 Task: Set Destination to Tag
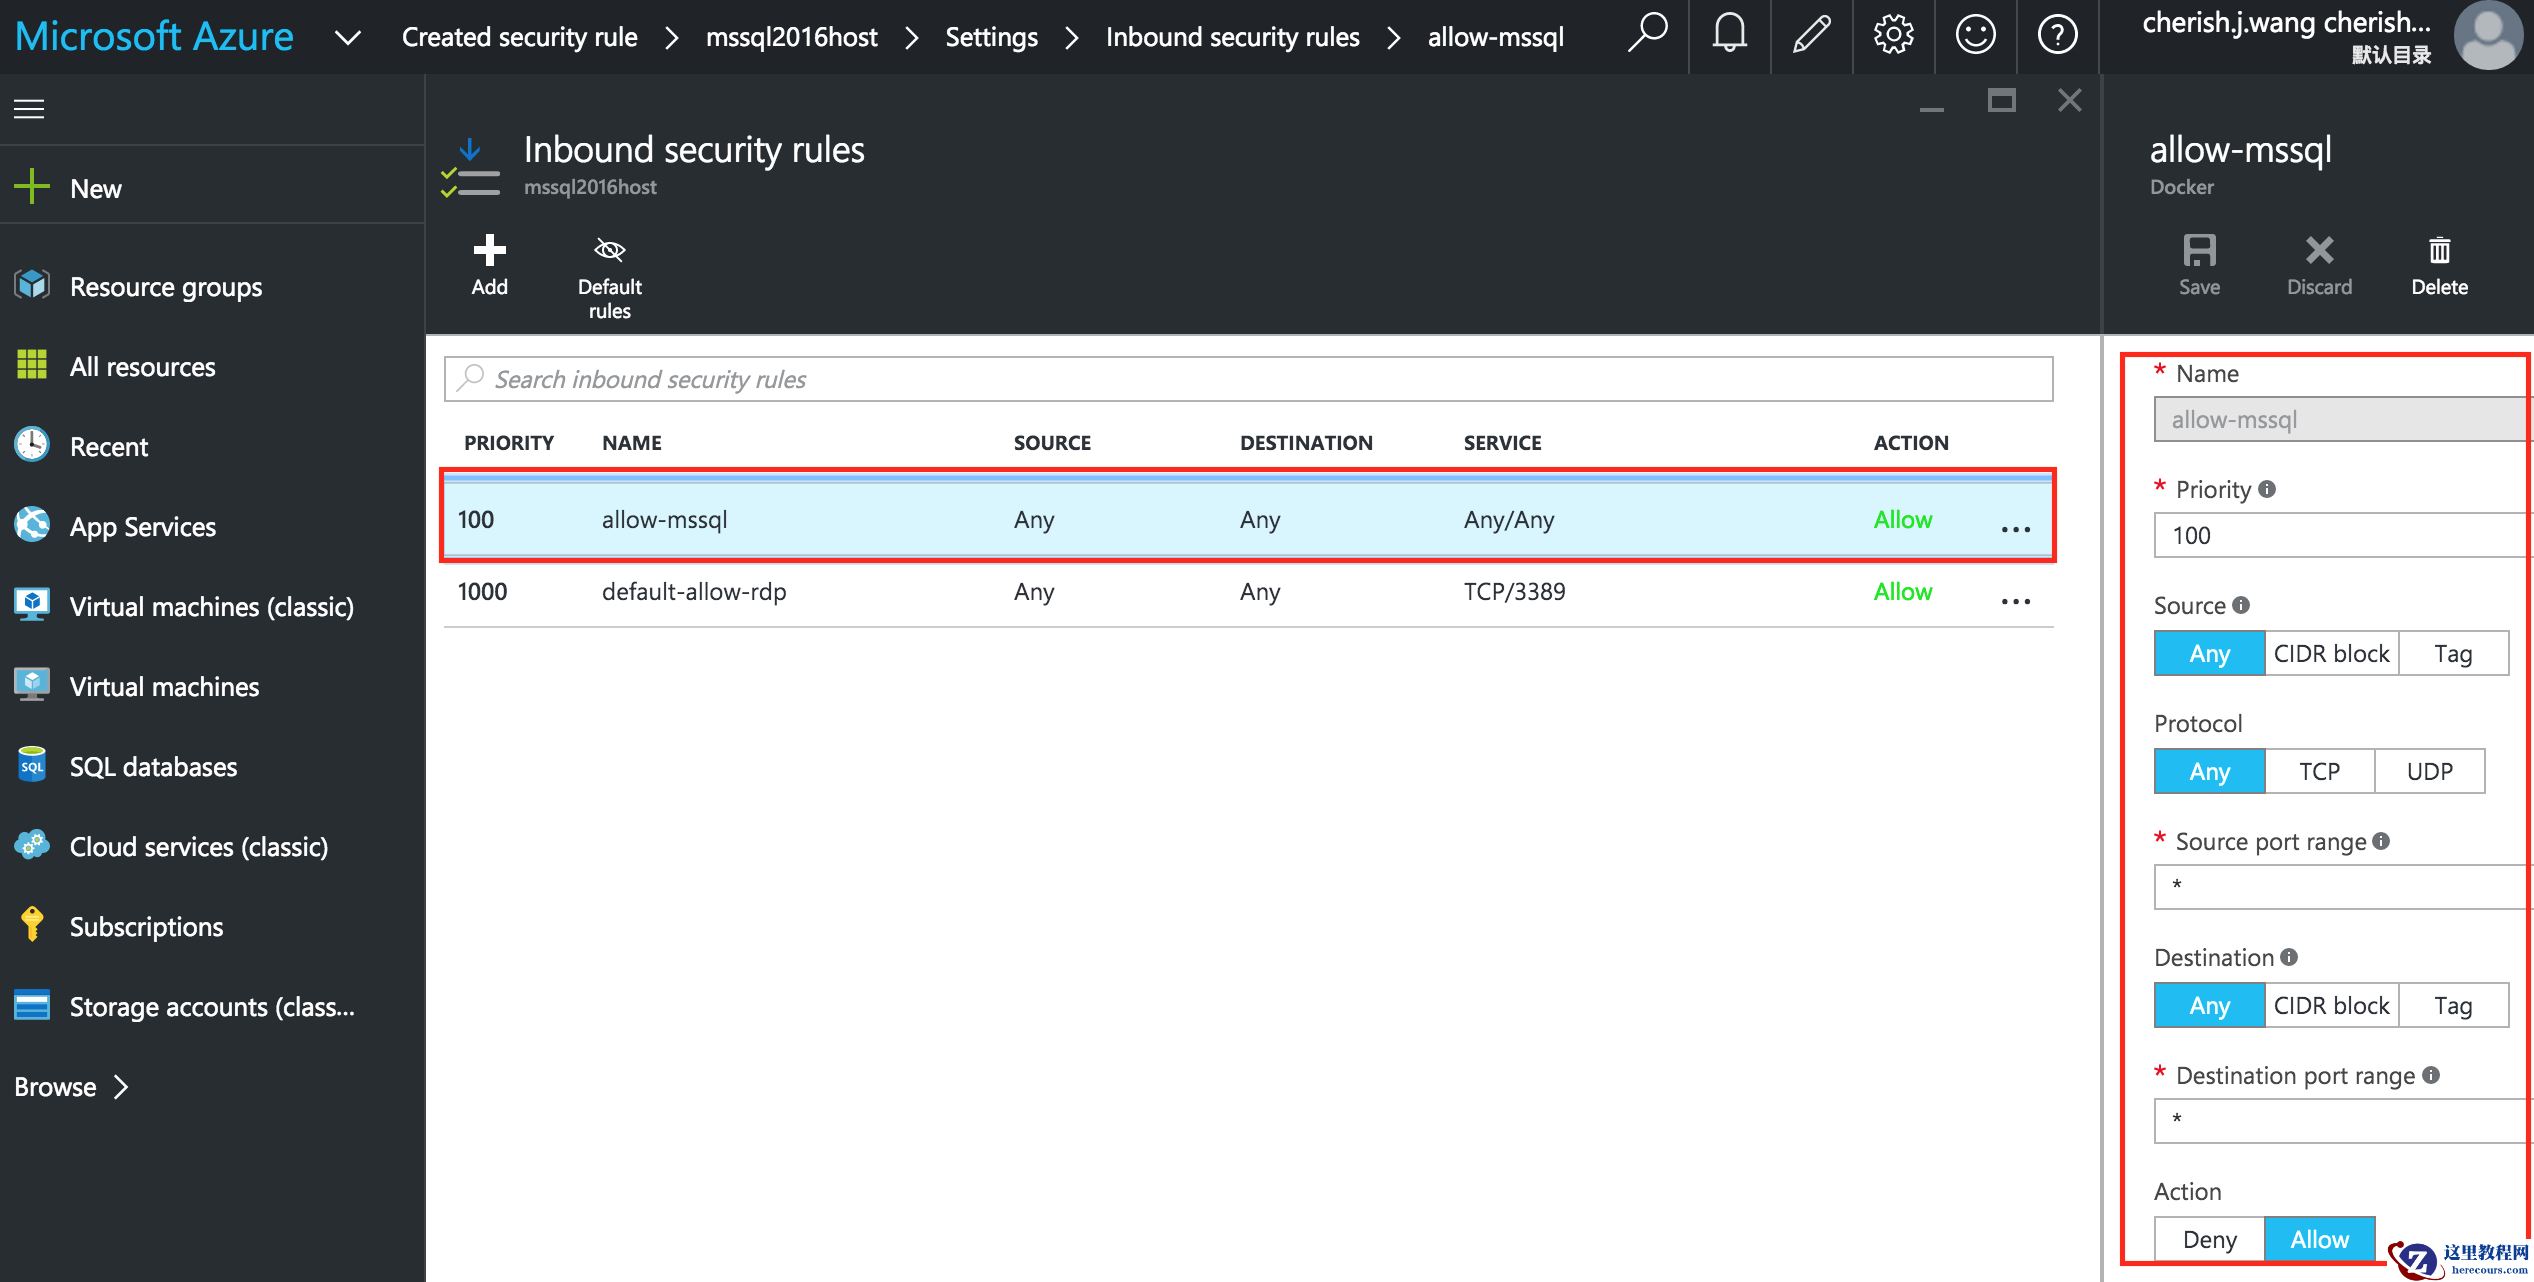(2453, 1005)
